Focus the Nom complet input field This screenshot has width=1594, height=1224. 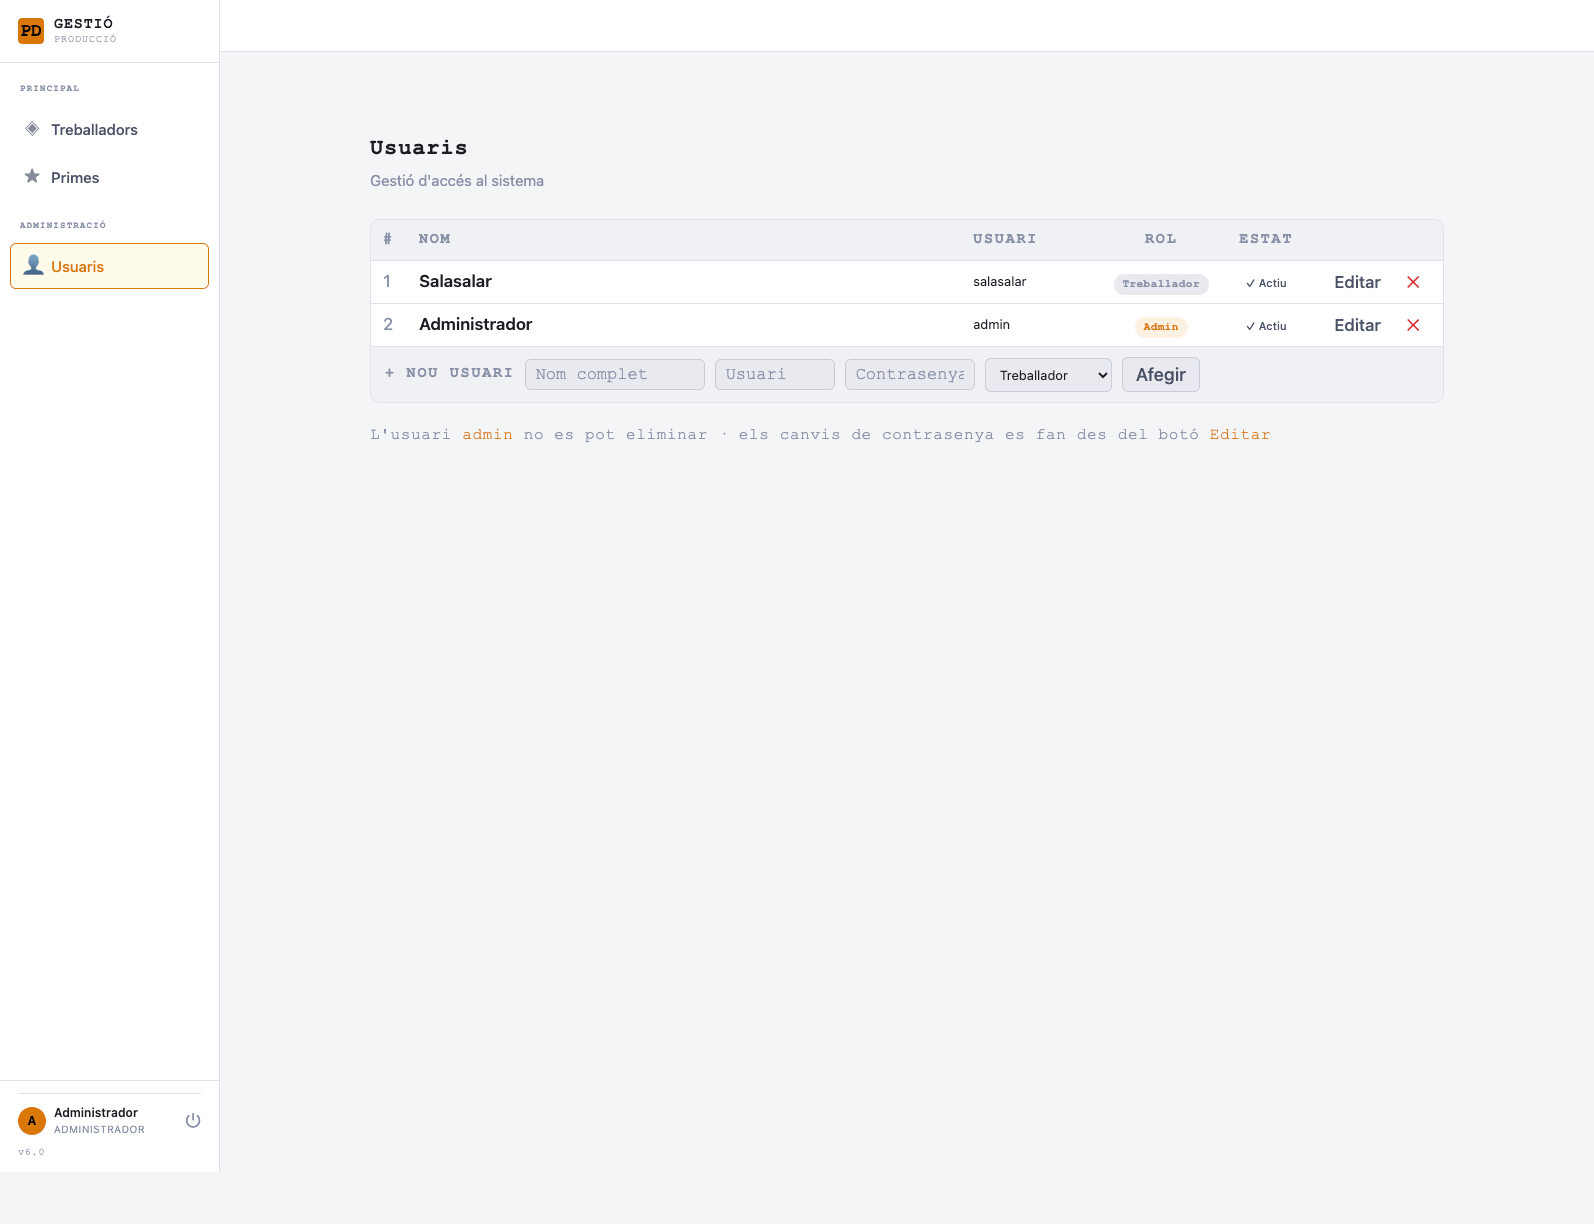point(615,374)
